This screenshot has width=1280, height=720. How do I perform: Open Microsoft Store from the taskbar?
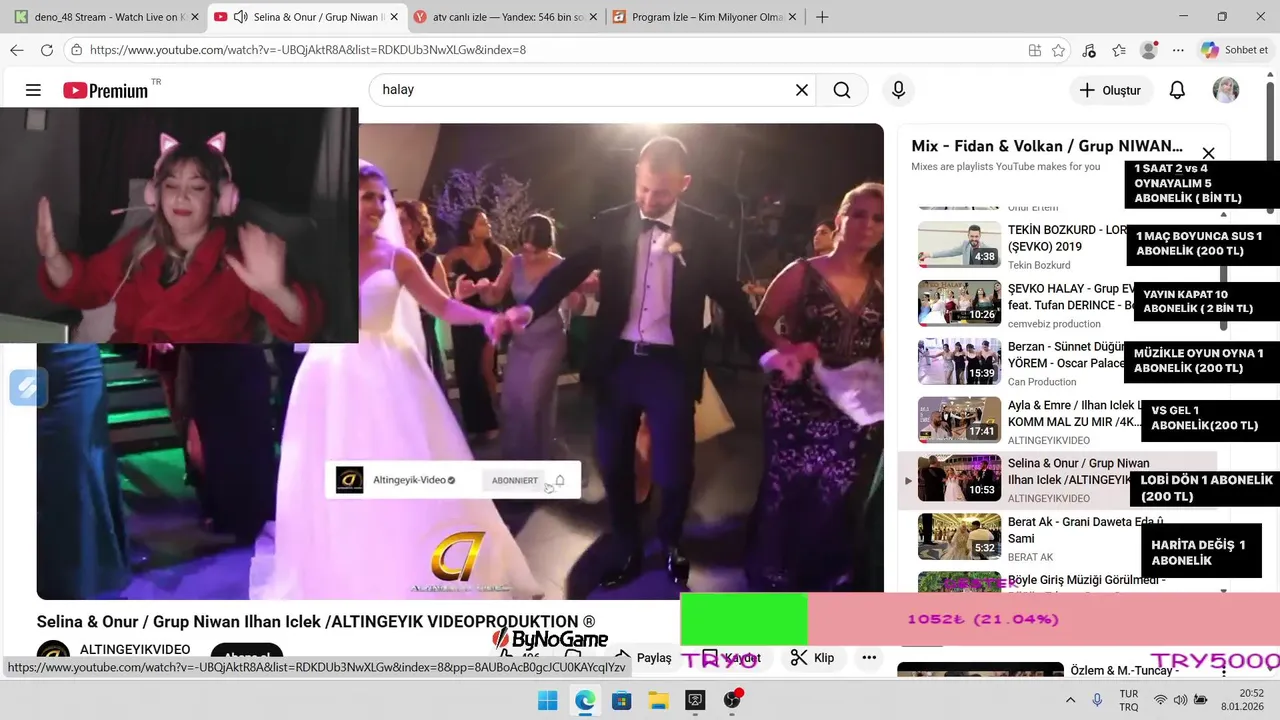(621, 700)
